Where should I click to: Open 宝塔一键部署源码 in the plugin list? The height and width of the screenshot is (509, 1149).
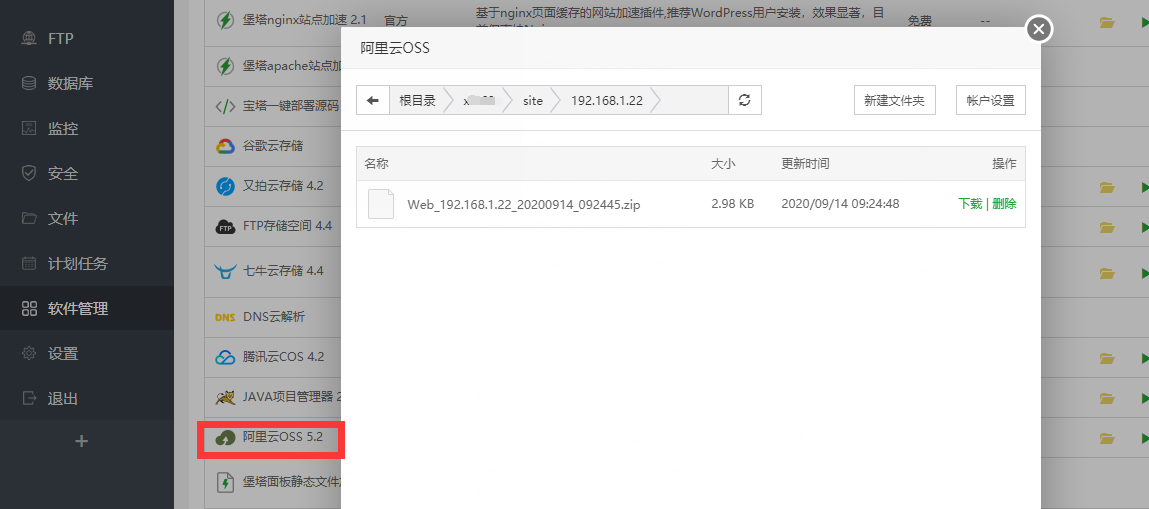click(x=290, y=105)
